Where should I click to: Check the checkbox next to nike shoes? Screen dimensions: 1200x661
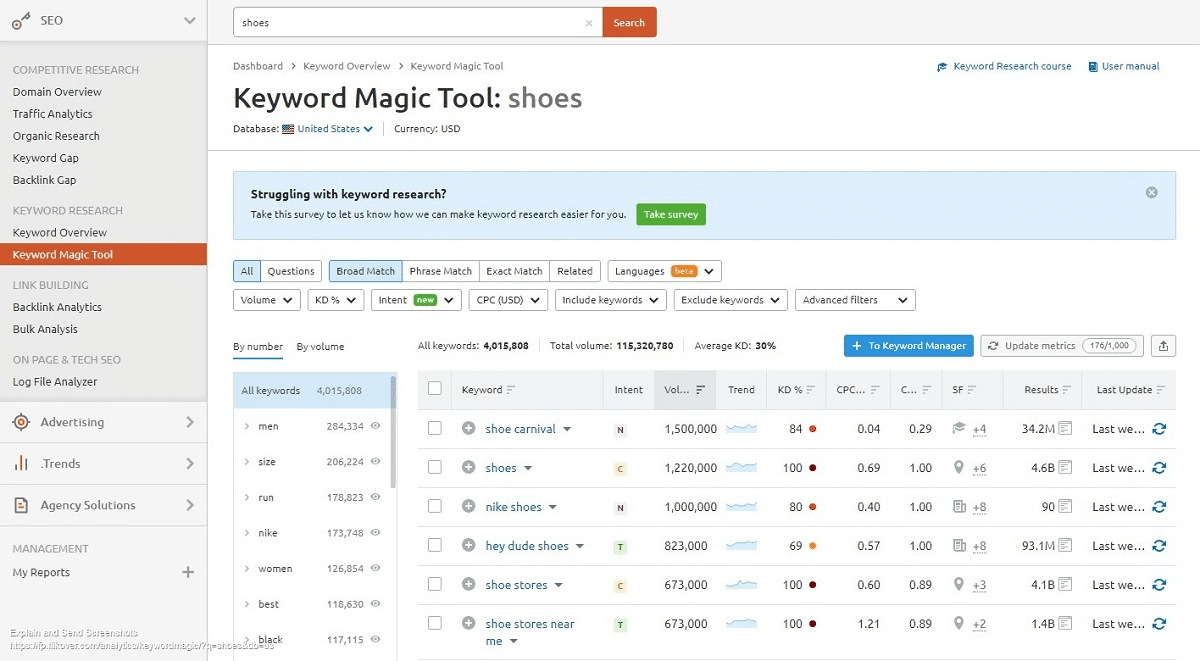435,506
